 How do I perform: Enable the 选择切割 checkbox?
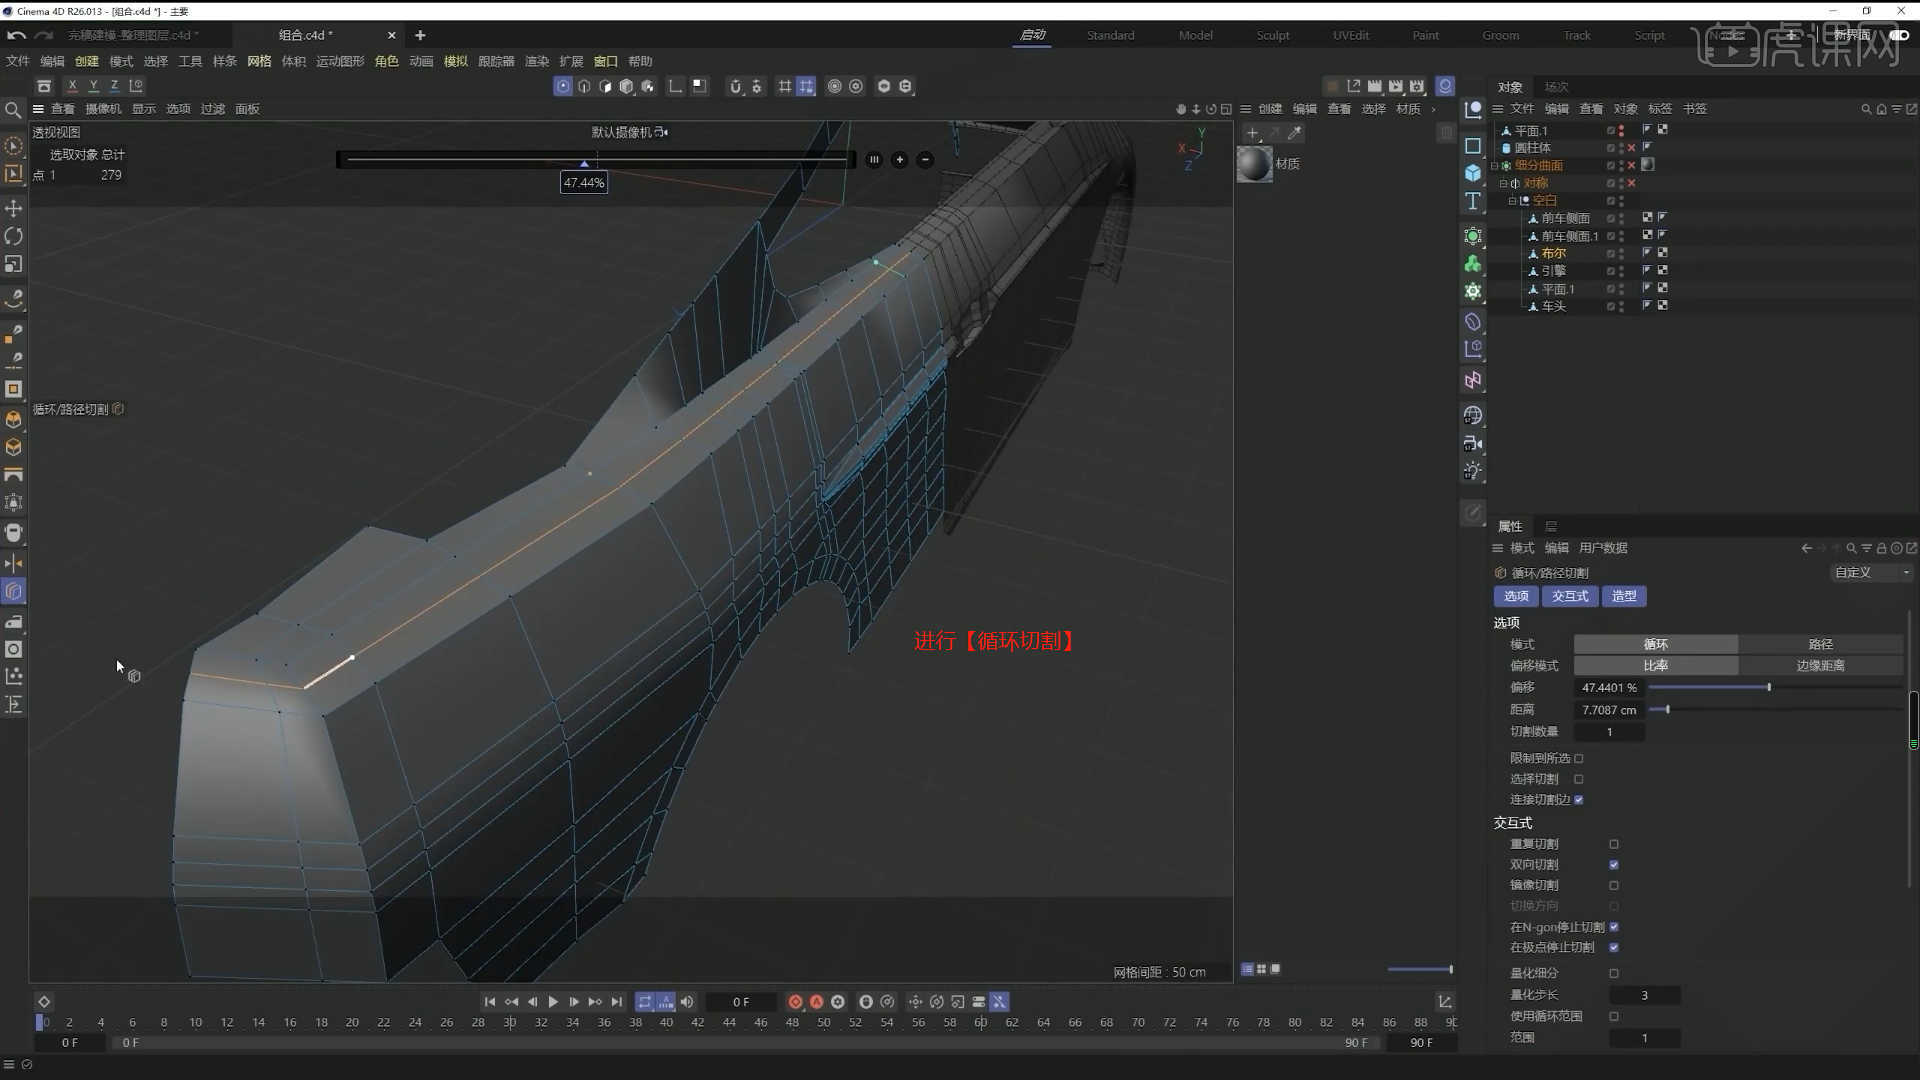coord(1579,779)
